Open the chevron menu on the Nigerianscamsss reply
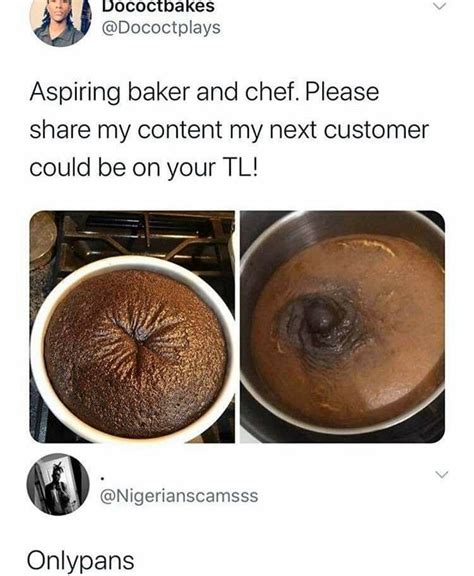Image resolution: width=474 pixels, height=576 pixels. click(x=442, y=474)
